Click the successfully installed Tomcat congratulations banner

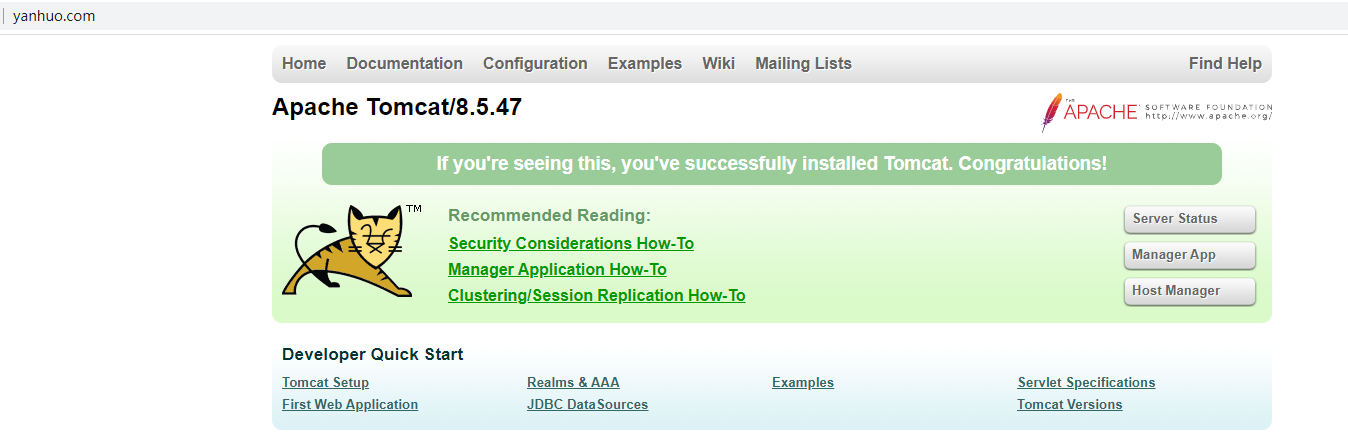[x=772, y=164]
